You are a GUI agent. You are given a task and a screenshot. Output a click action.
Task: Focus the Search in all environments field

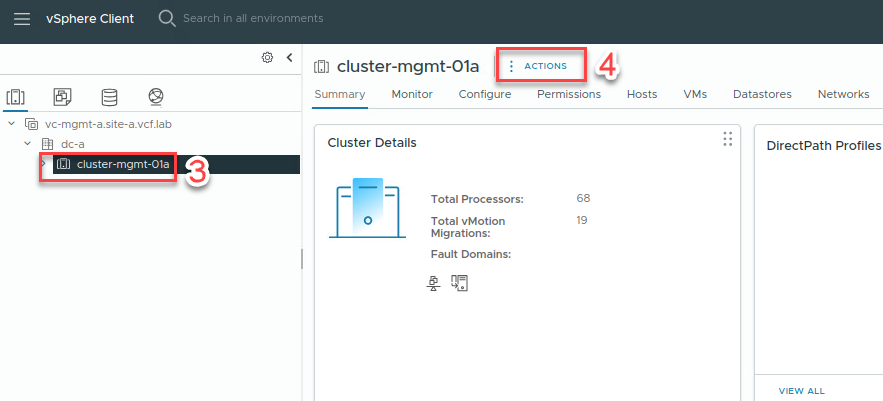click(253, 19)
